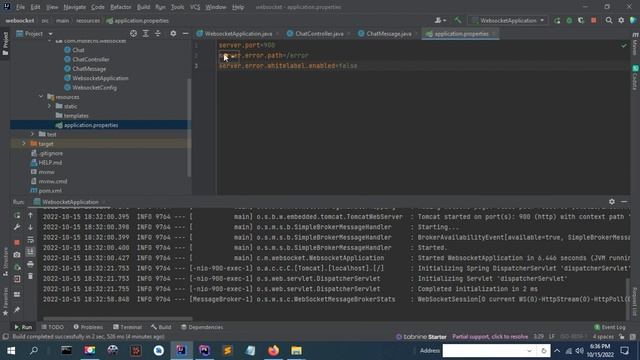This screenshot has height=360, width=640.
Task: Open the Refactor menu
Action: (121, 7)
